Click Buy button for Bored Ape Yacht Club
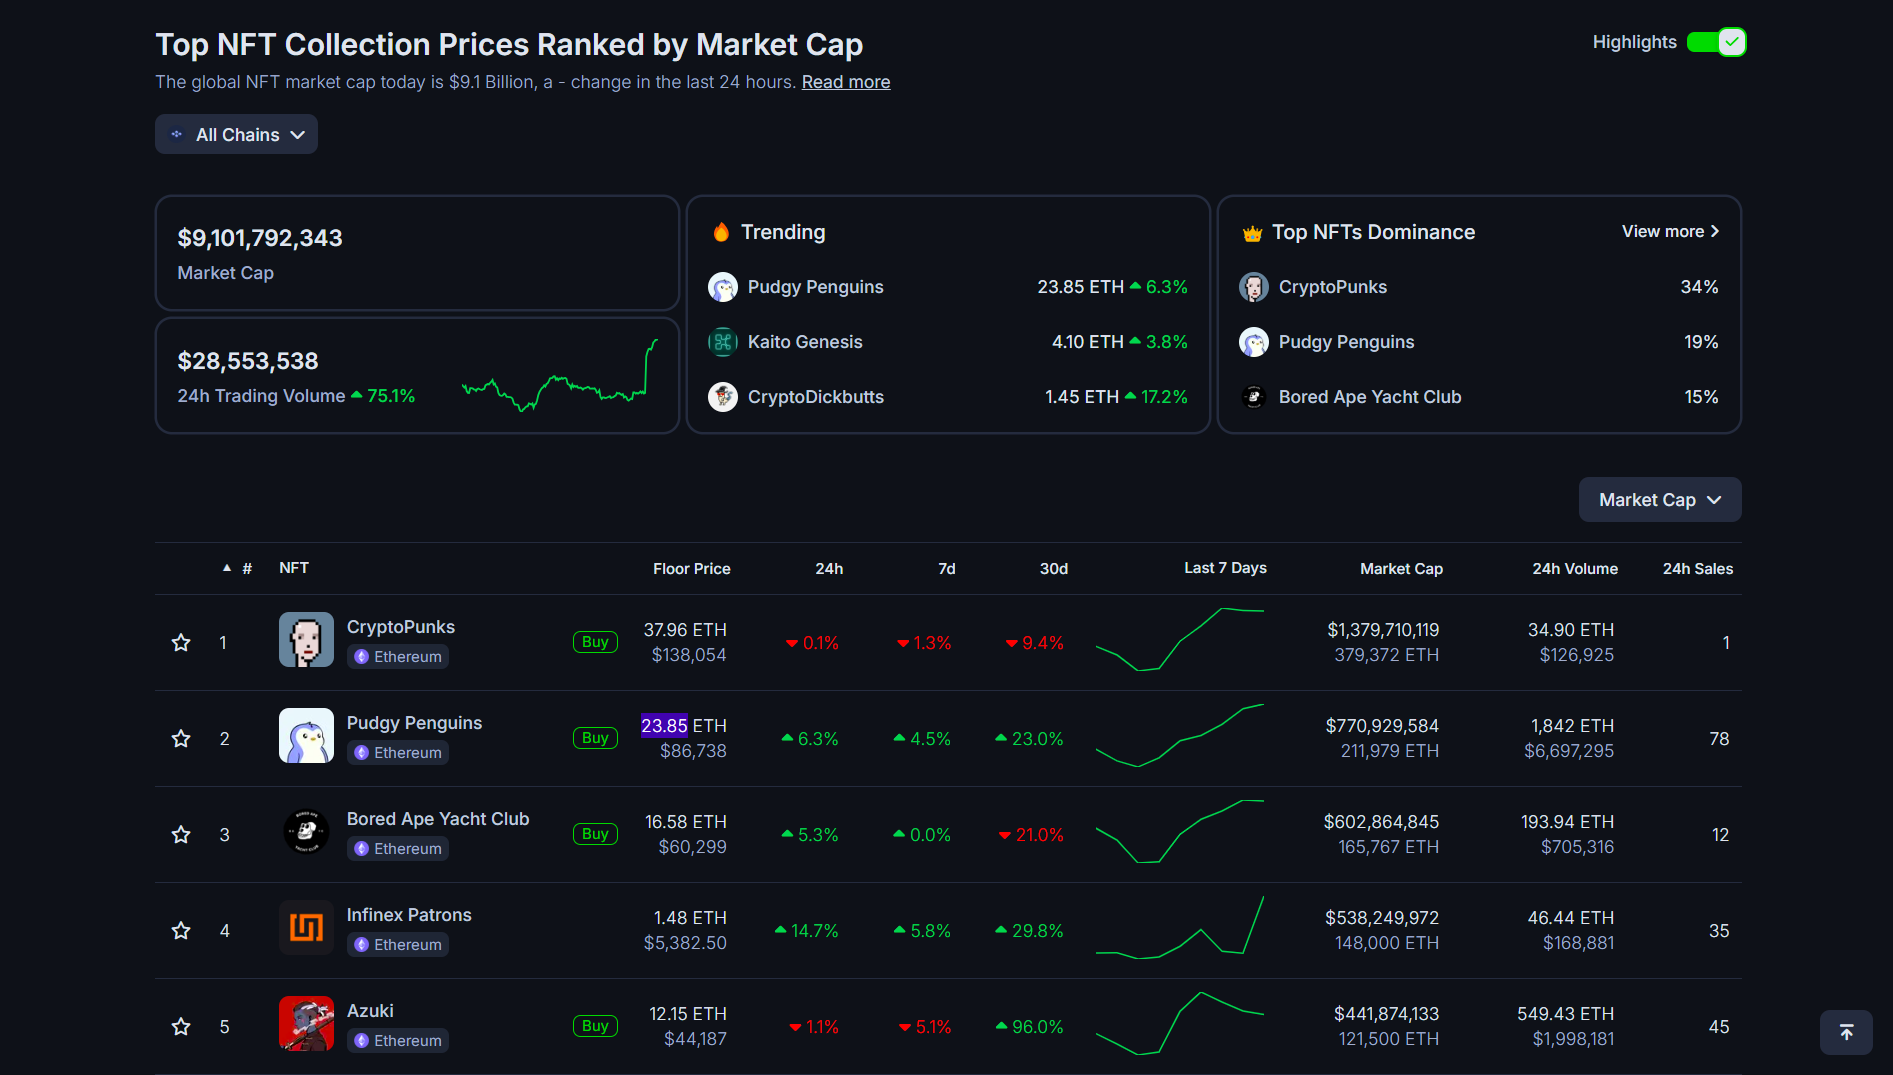 pyautogui.click(x=595, y=834)
